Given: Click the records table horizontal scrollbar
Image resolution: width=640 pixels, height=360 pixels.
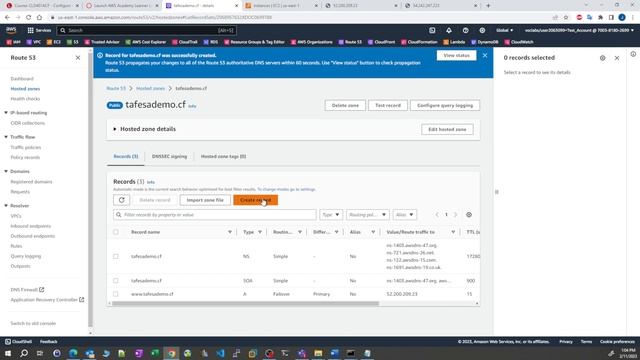Looking at the screenshot, I should [246, 304].
